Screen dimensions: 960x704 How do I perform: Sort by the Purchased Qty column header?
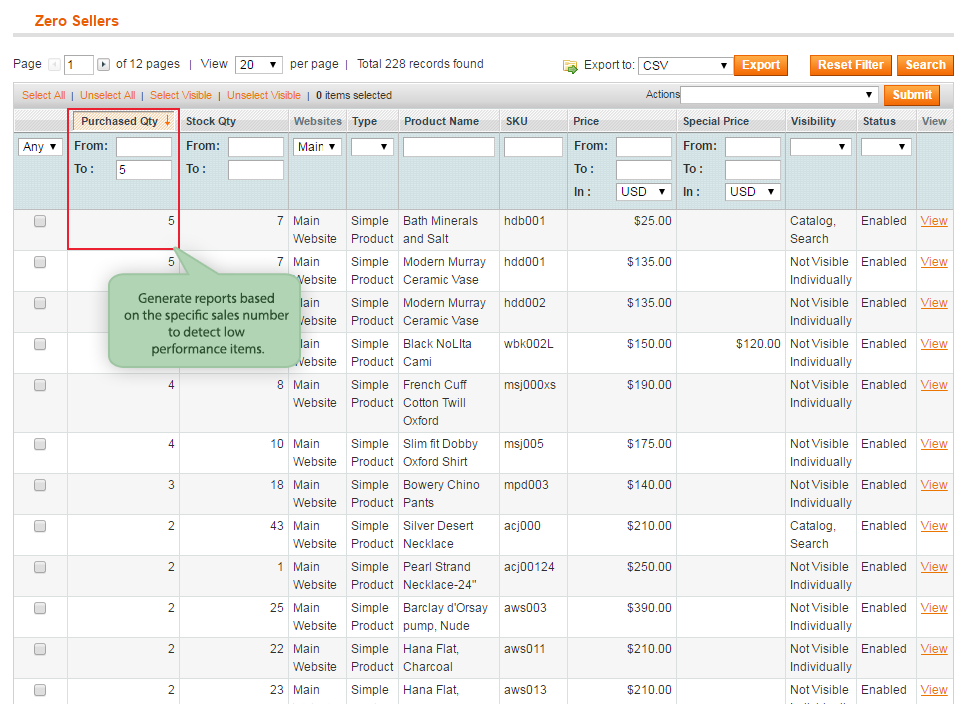point(120,121)
